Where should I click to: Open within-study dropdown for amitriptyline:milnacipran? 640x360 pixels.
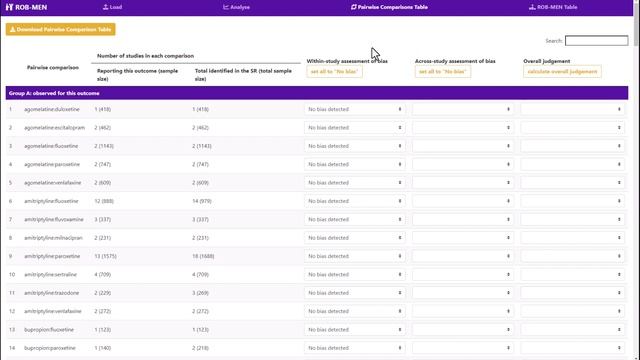point(355,238)
